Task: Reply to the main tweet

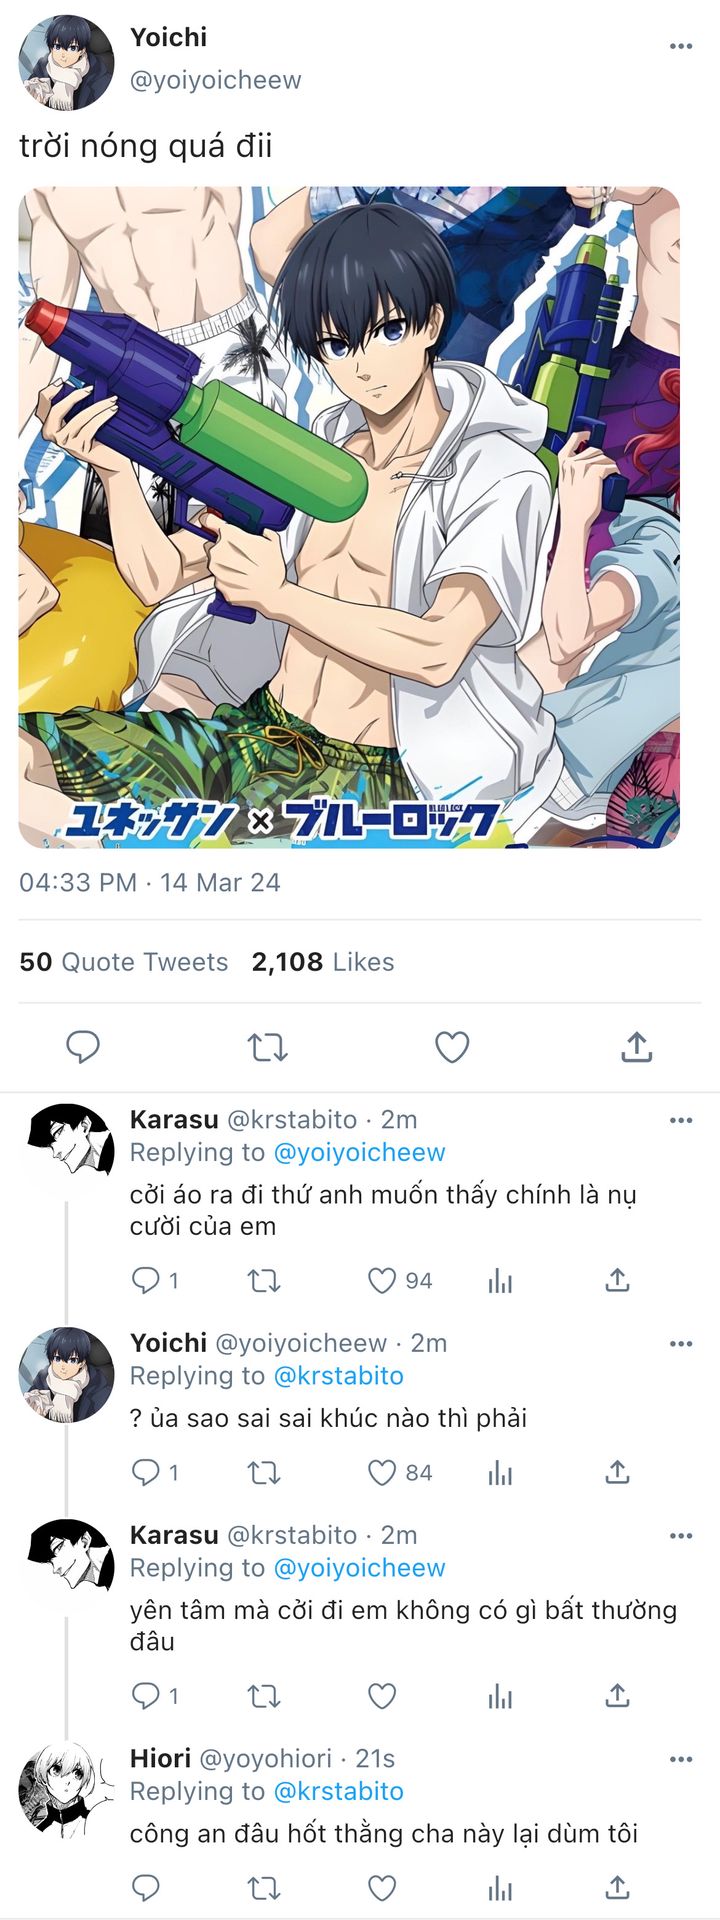Action: coord(82,1047)
